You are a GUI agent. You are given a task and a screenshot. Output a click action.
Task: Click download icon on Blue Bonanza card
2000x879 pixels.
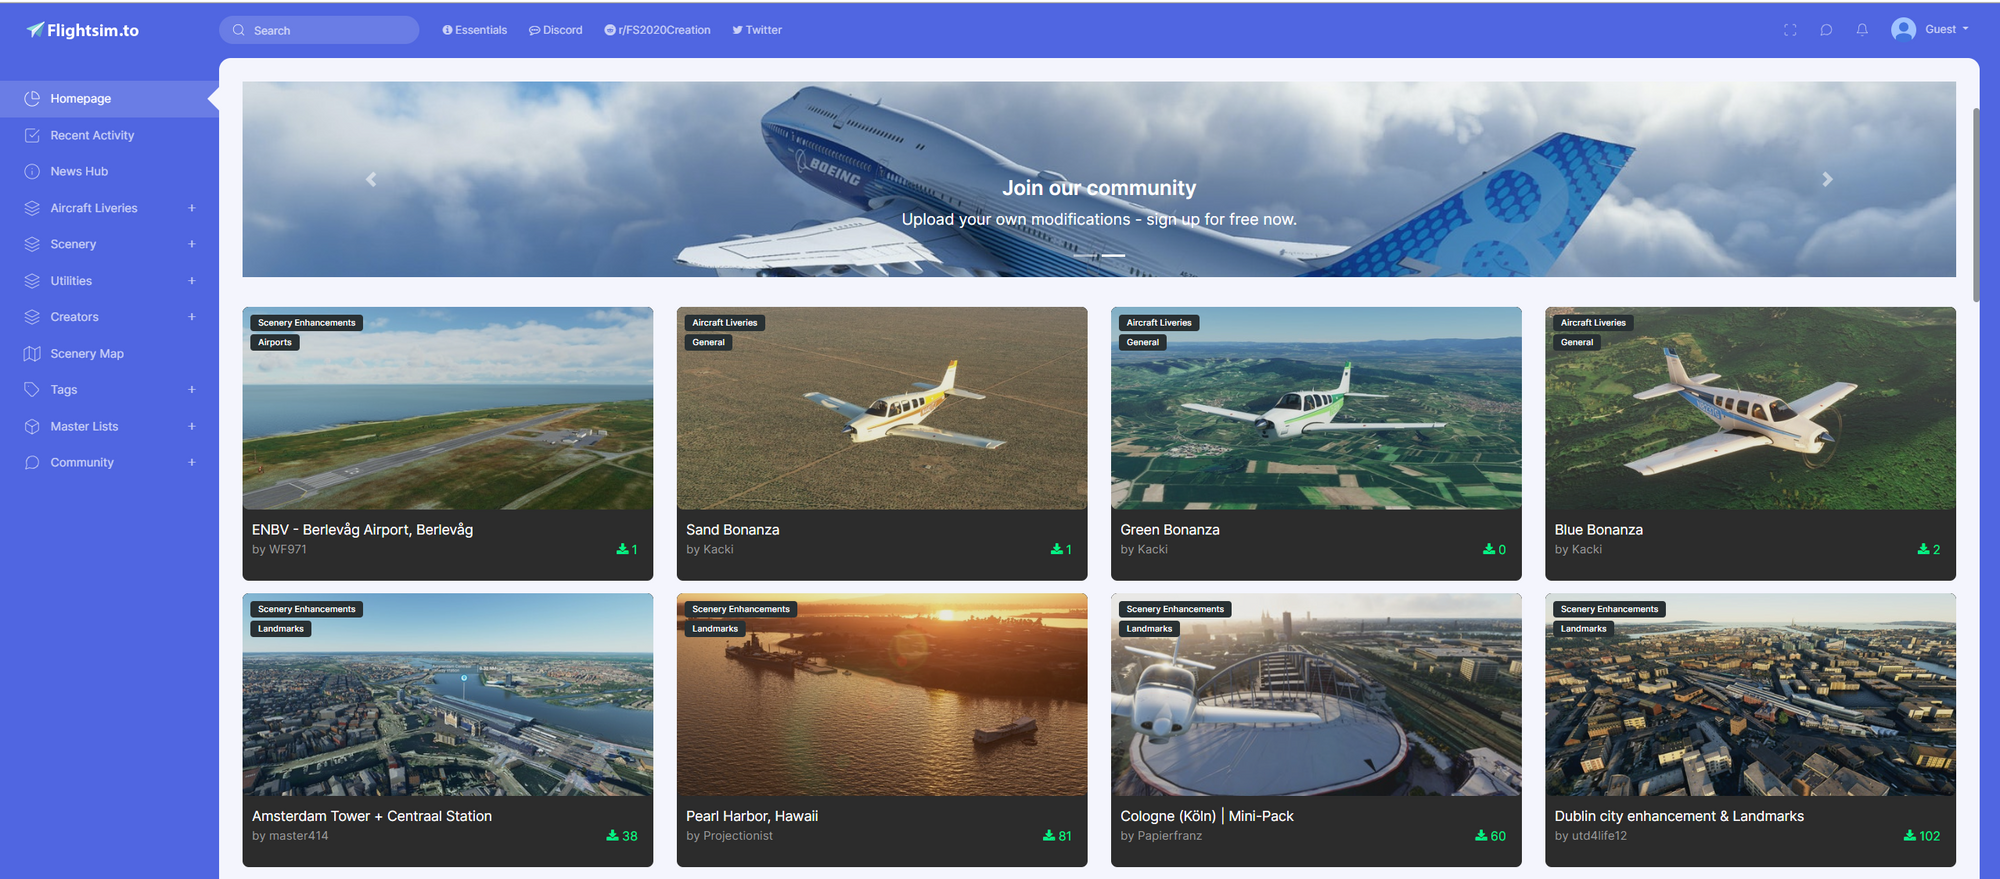[1923, 549]
